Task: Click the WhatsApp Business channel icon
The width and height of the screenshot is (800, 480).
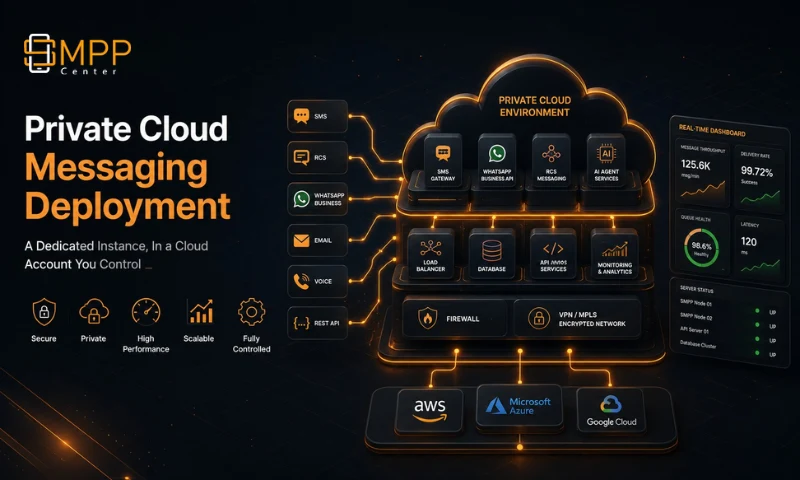Action: click(x=302, y=199)
